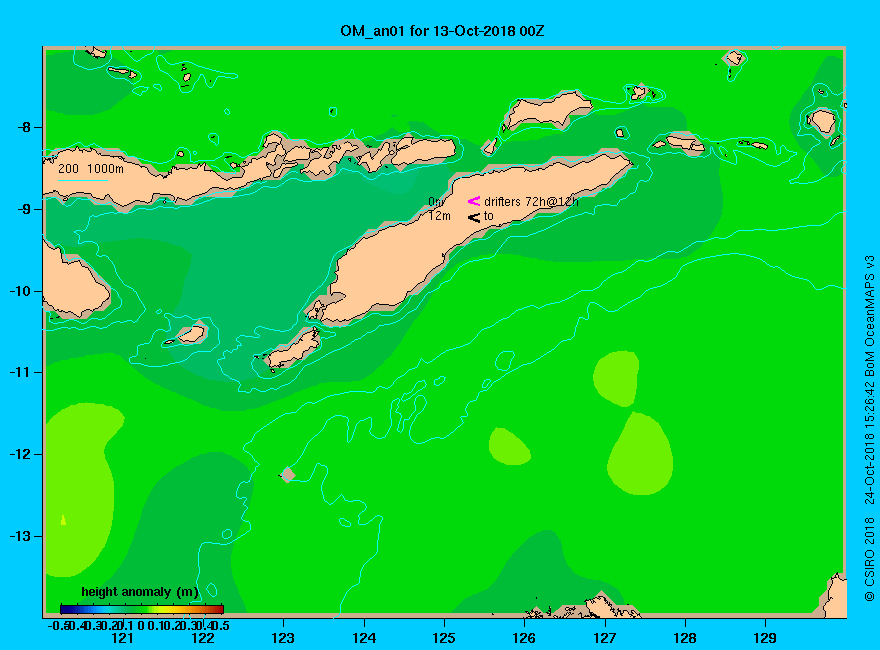Click the '200 1000m' contour legend text
Screen dimensions: 880x650
point(91,168)
